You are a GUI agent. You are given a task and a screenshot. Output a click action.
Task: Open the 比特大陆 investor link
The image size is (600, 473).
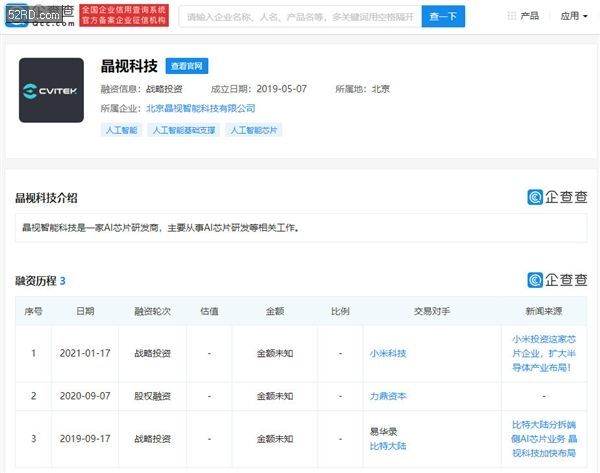coord(388,445)
